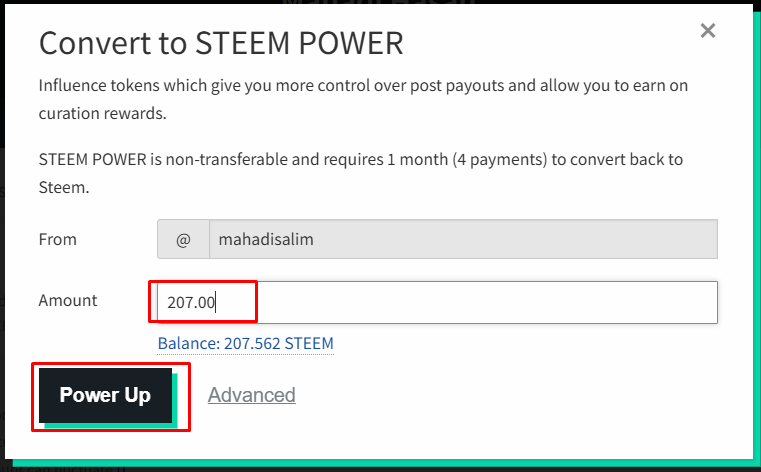Click the Balance: 207.562 STEEM link
The height and width of the screenshot is (472, 761).
(245, 344)
